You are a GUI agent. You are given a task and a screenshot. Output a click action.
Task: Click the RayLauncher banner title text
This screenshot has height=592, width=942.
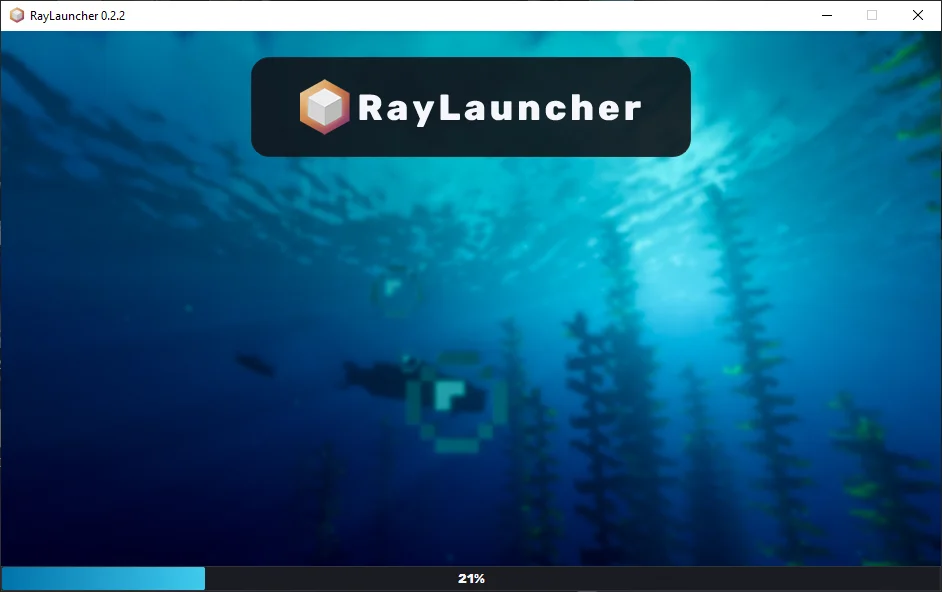coord(500,108)
